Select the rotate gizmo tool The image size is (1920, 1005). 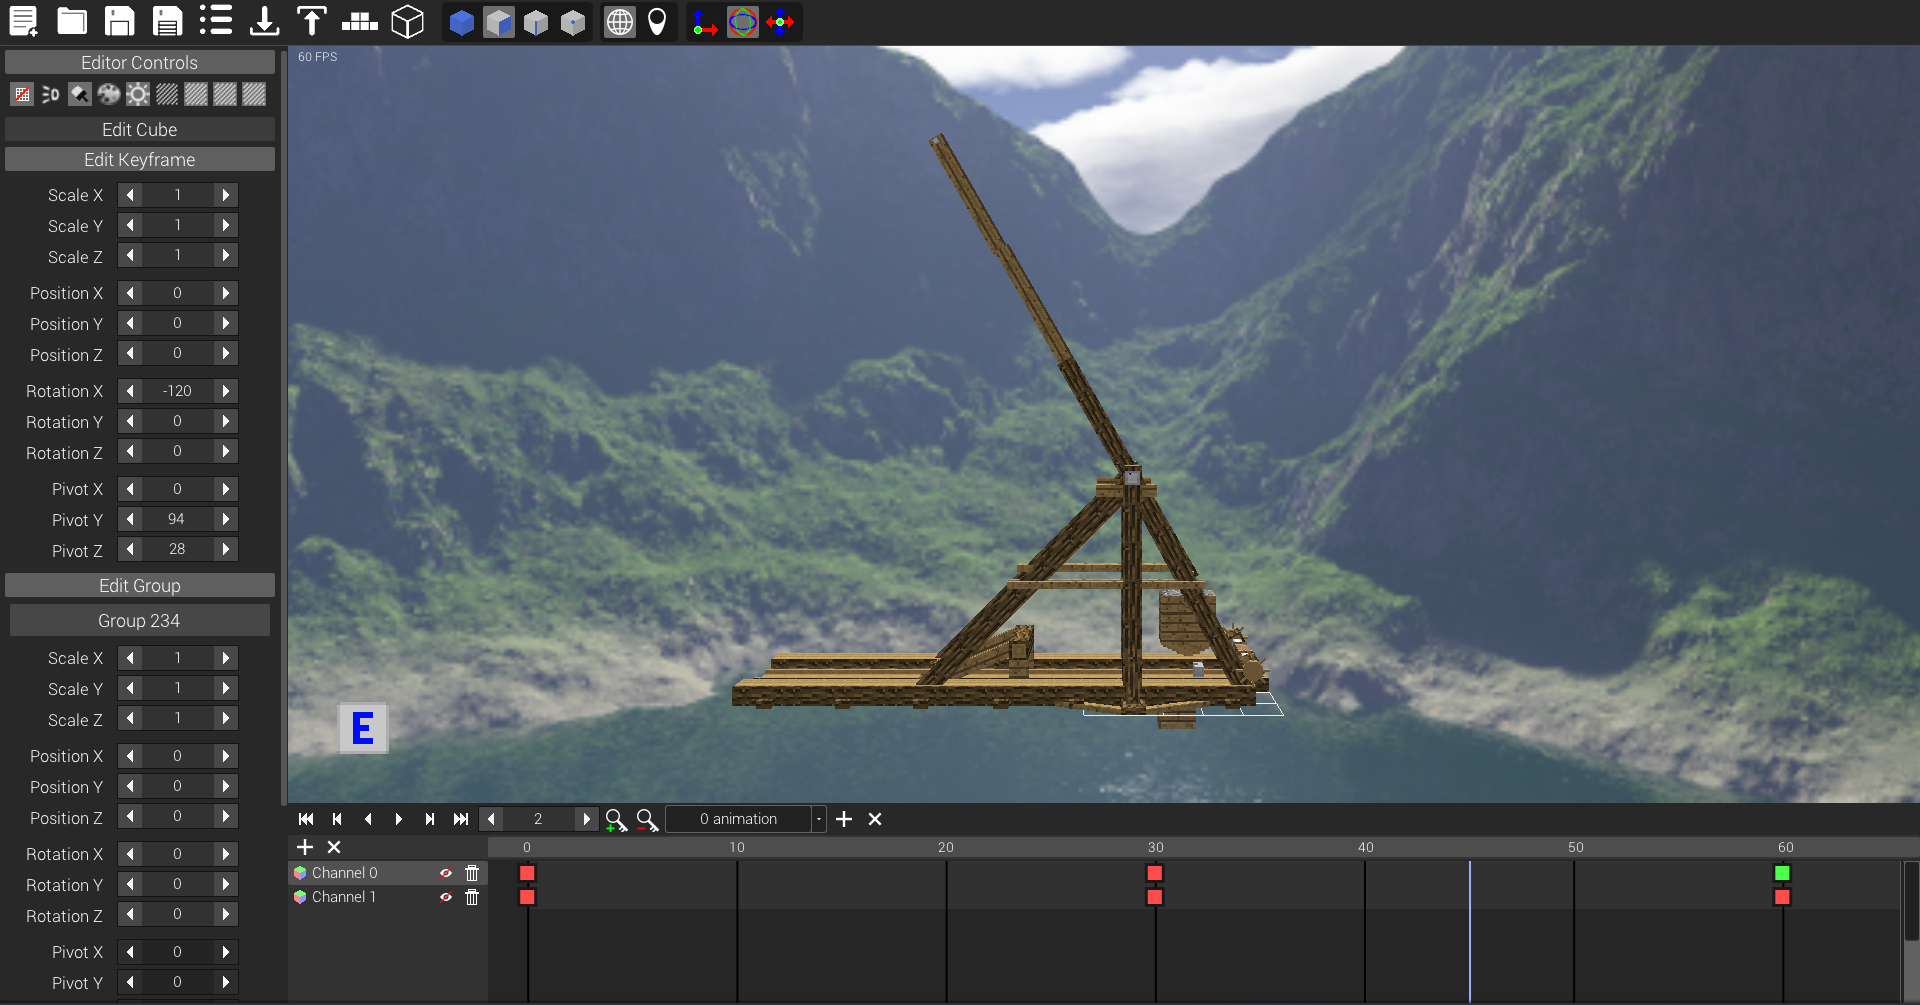coord(742,22)
